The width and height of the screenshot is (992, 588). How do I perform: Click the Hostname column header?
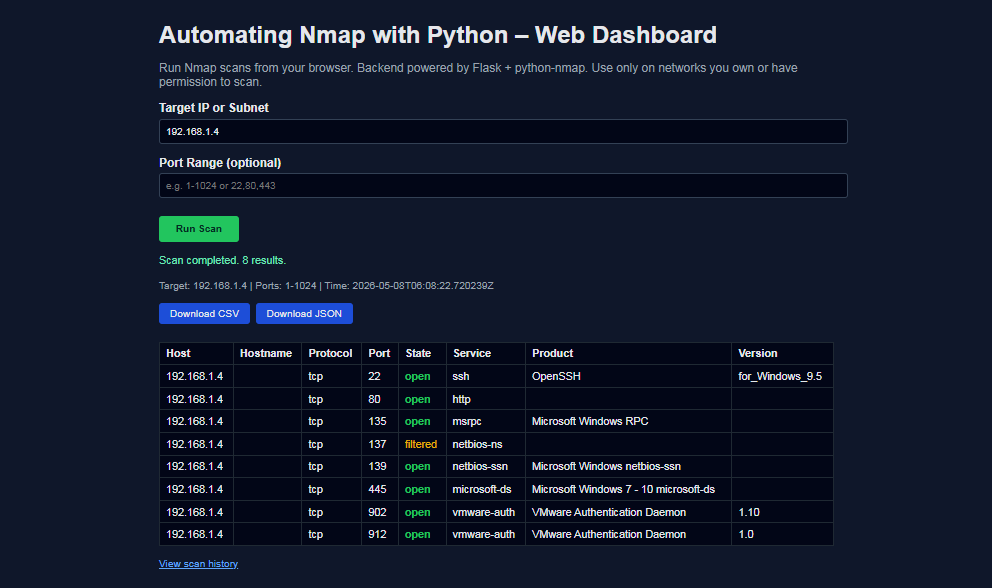(x=267, y=353)
